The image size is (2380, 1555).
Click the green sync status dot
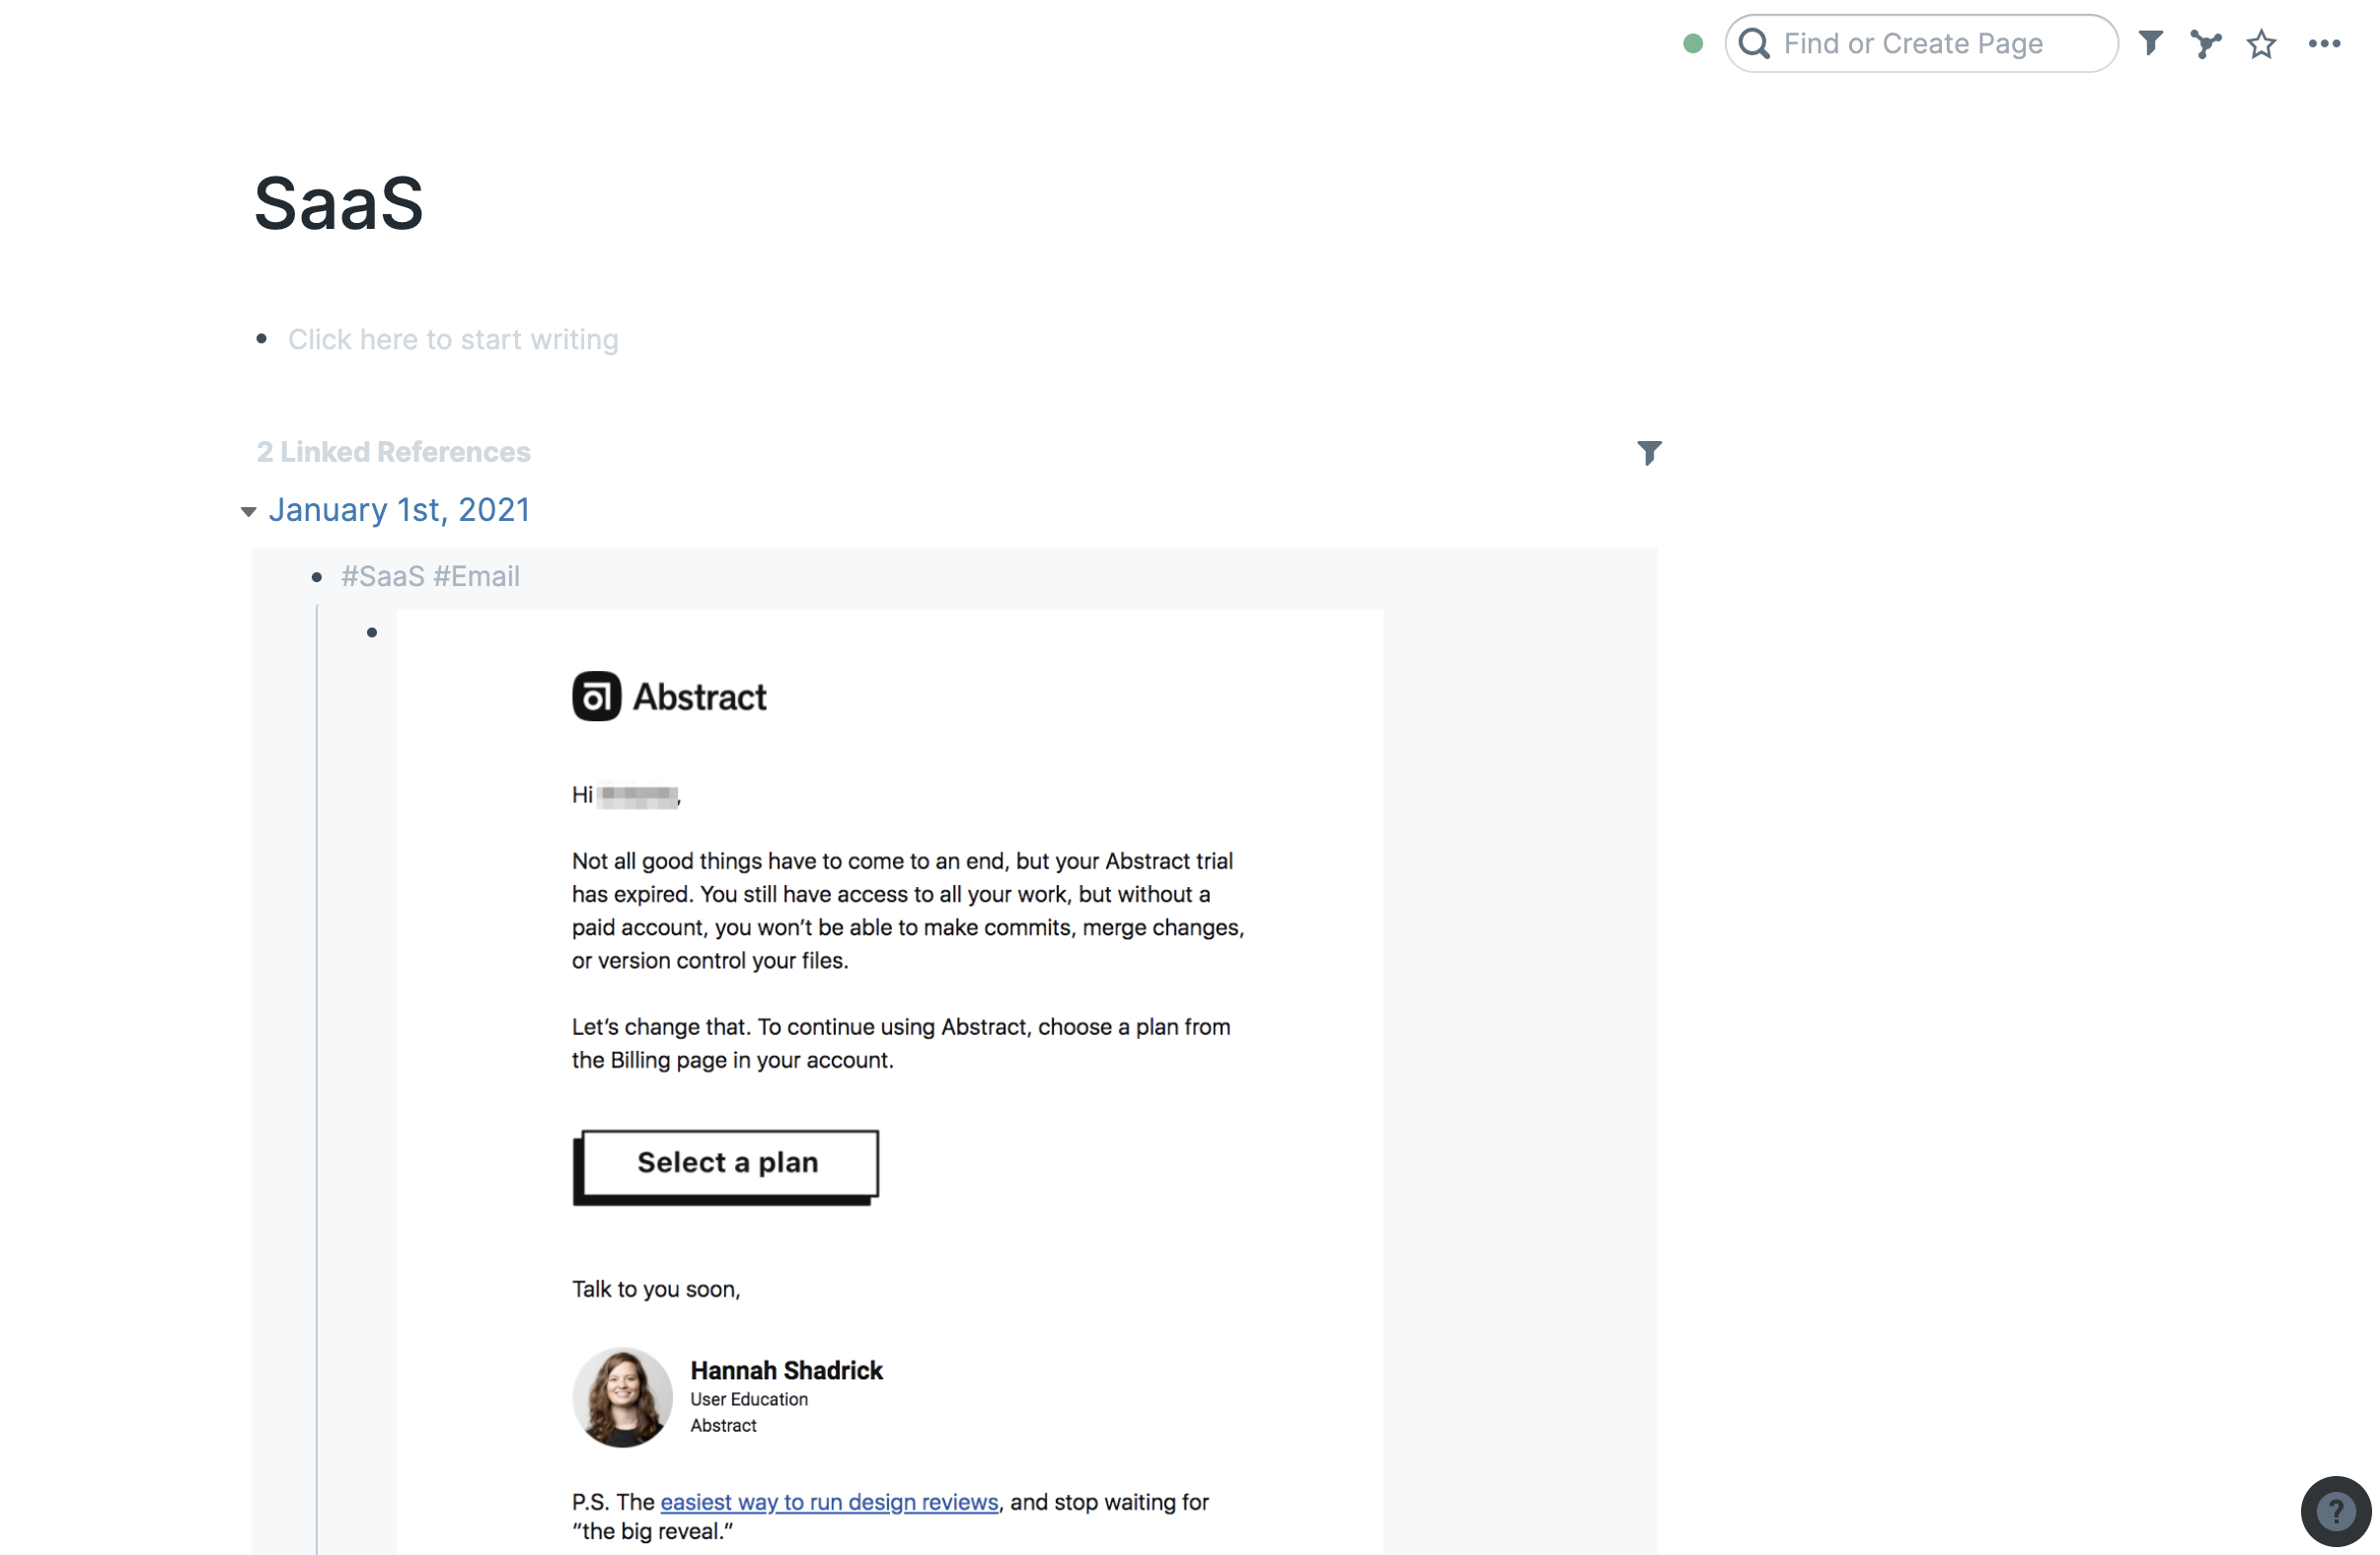click(x=1692, y=43)
